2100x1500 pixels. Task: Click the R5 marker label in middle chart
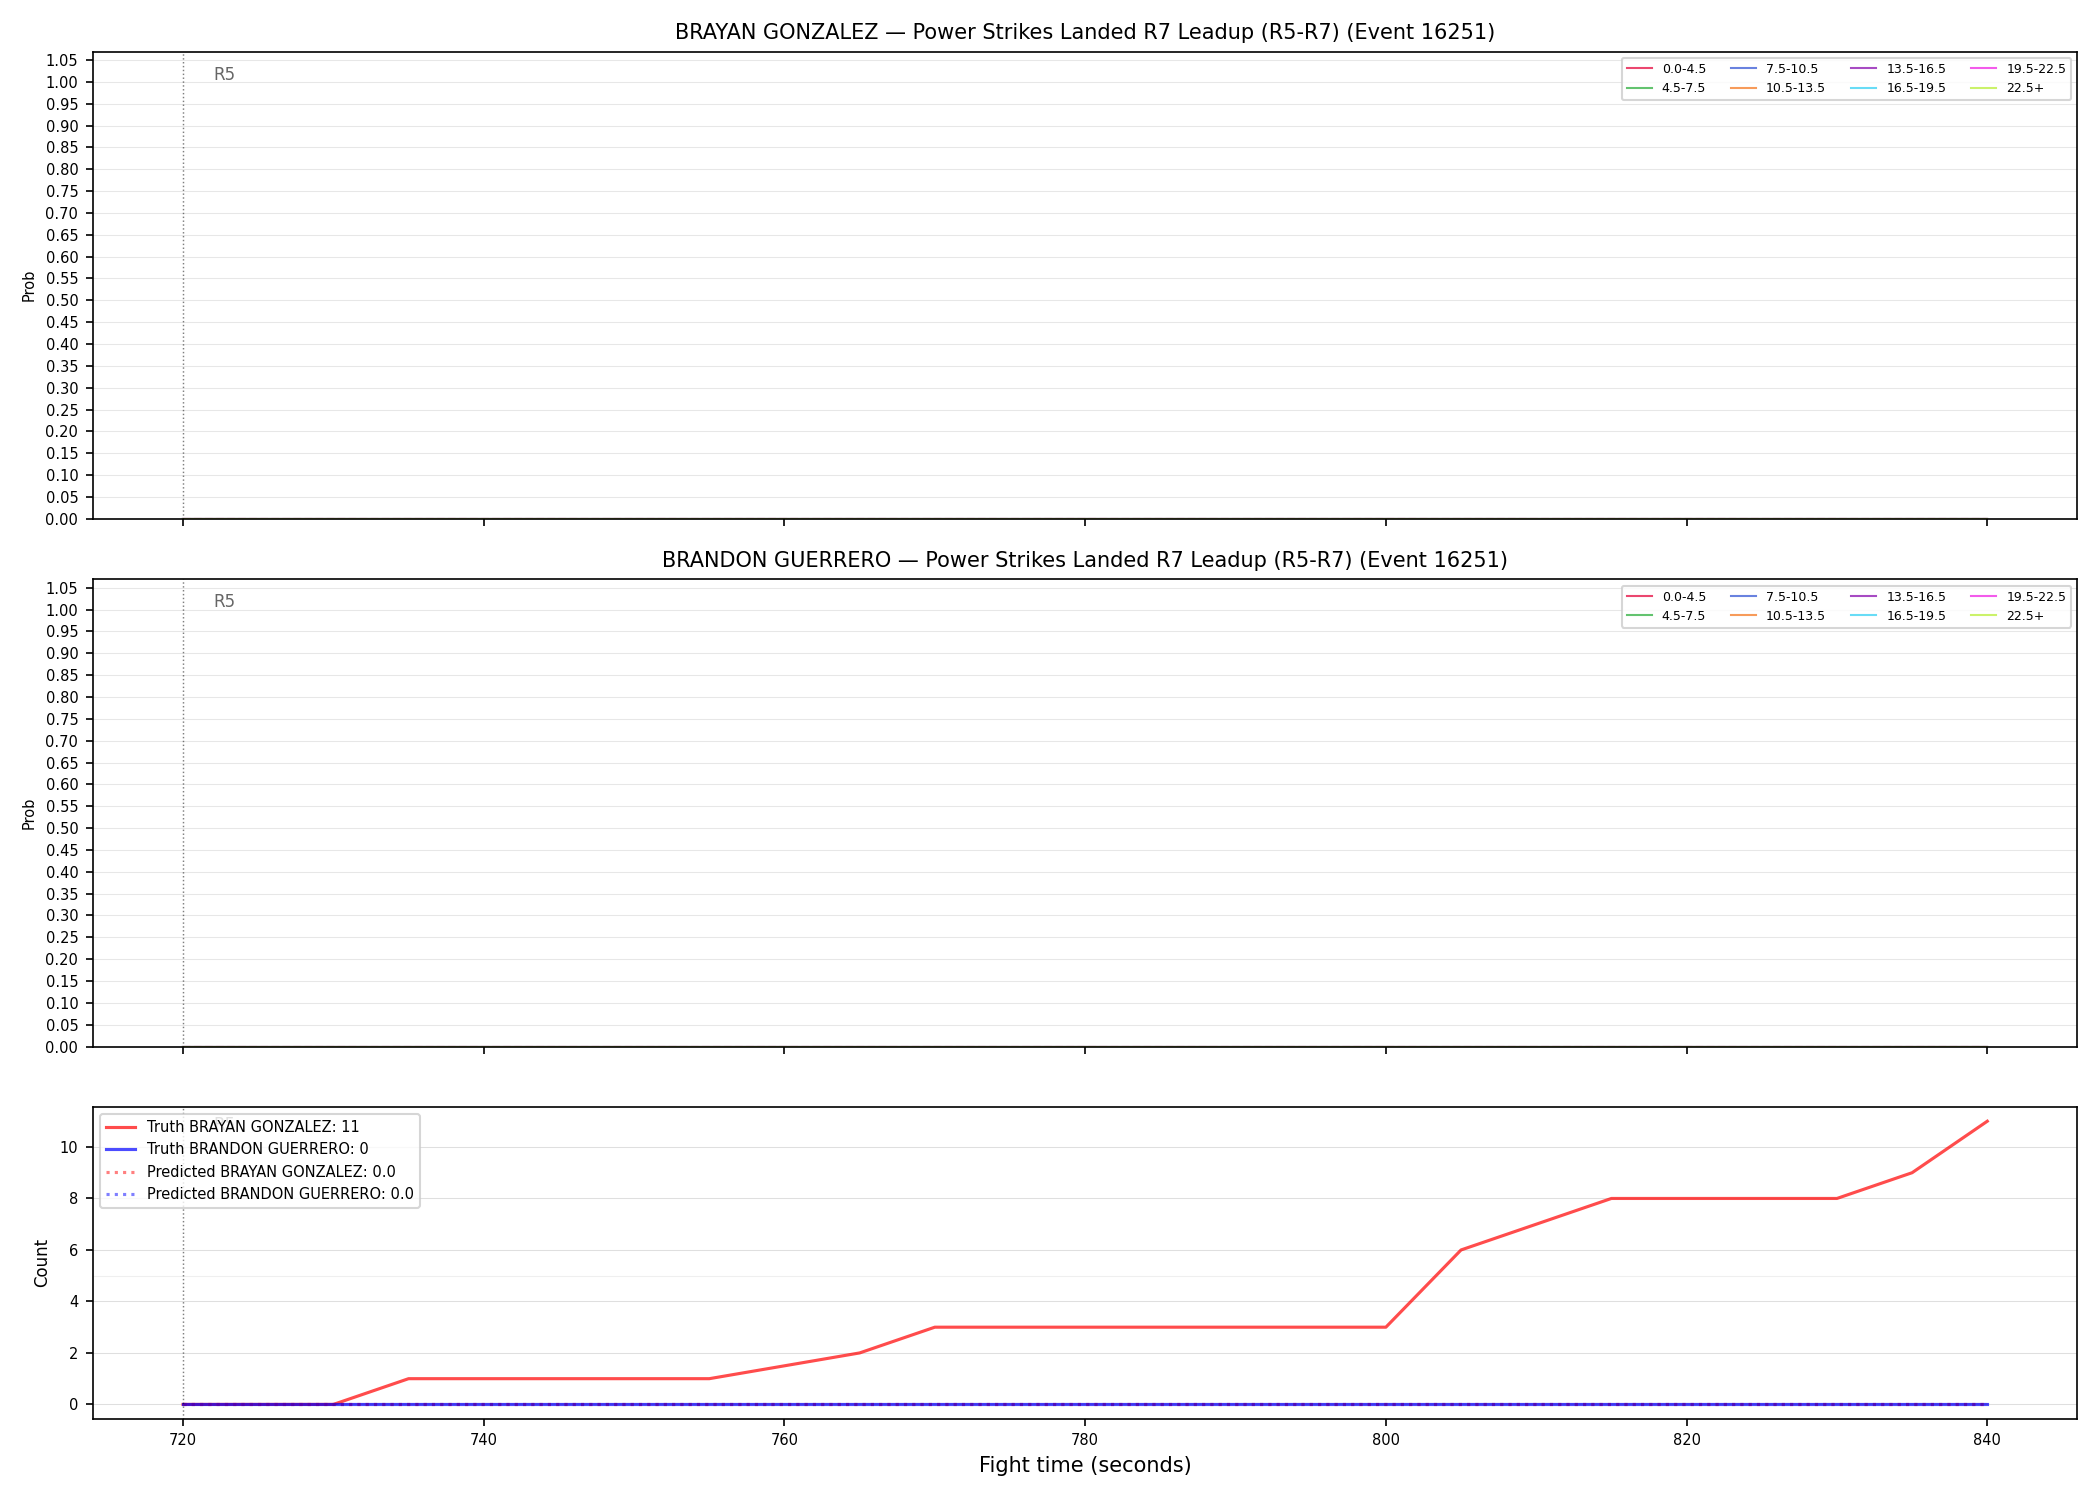224,601
